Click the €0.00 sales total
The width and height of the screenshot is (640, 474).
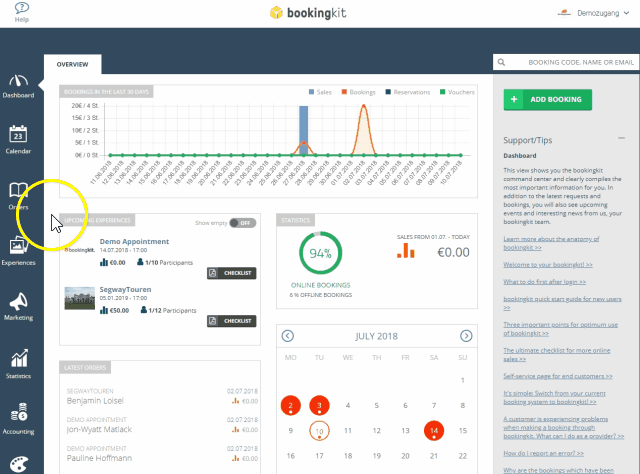453,252
